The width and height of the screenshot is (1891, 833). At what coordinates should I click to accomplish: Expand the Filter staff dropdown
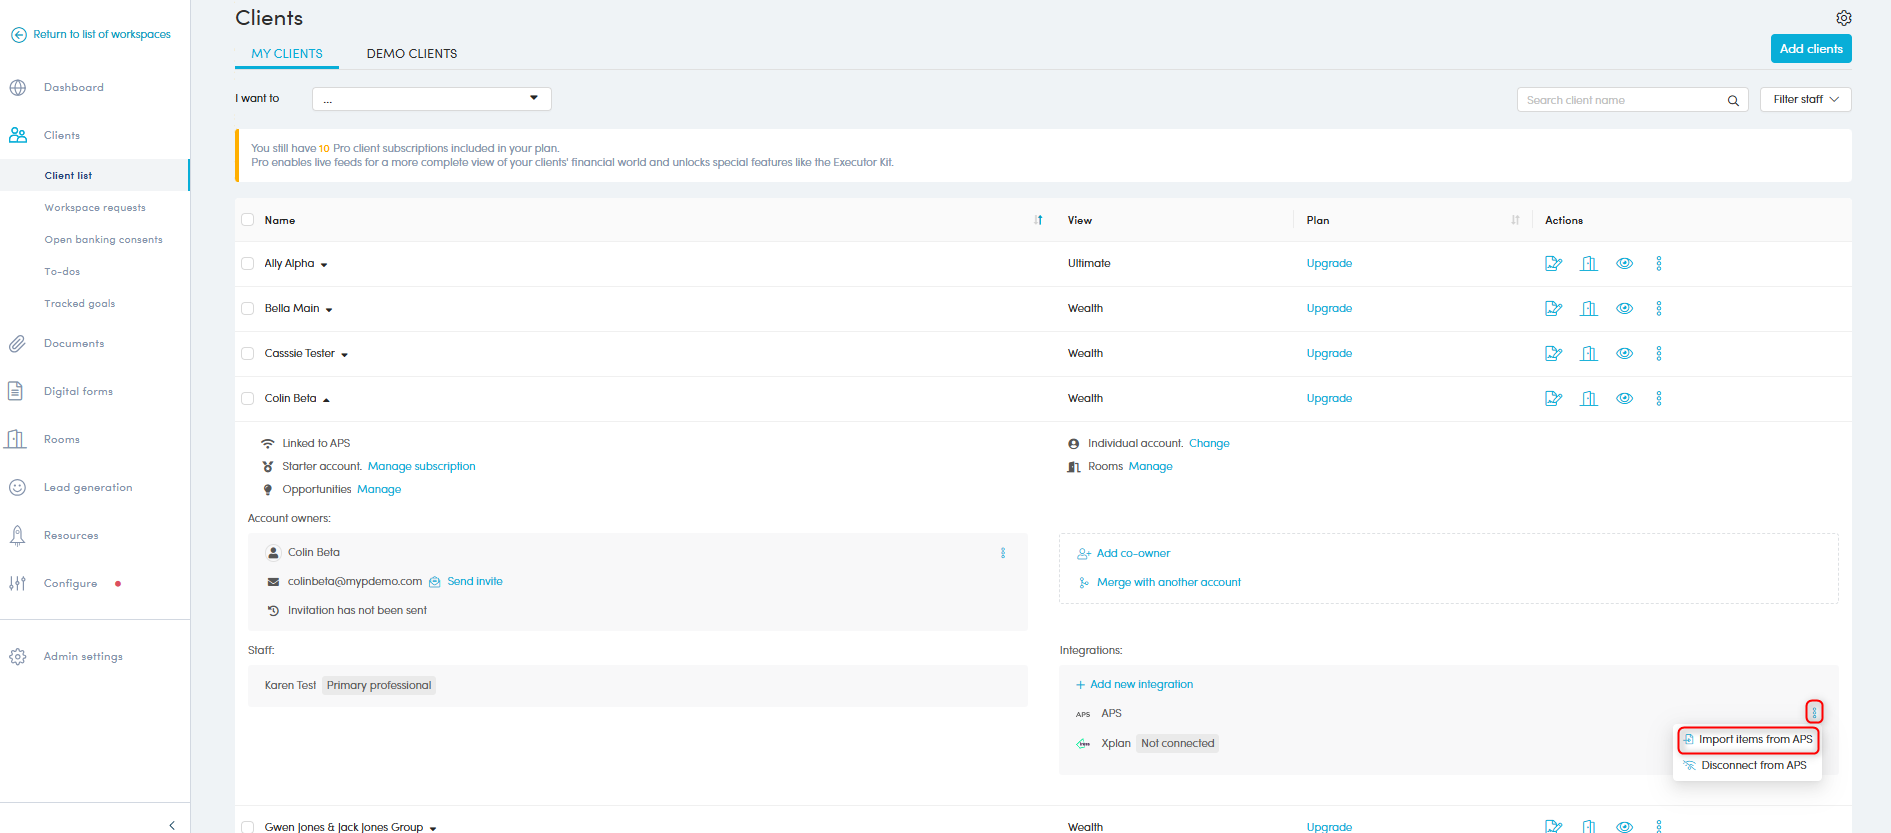[1805, 100]
